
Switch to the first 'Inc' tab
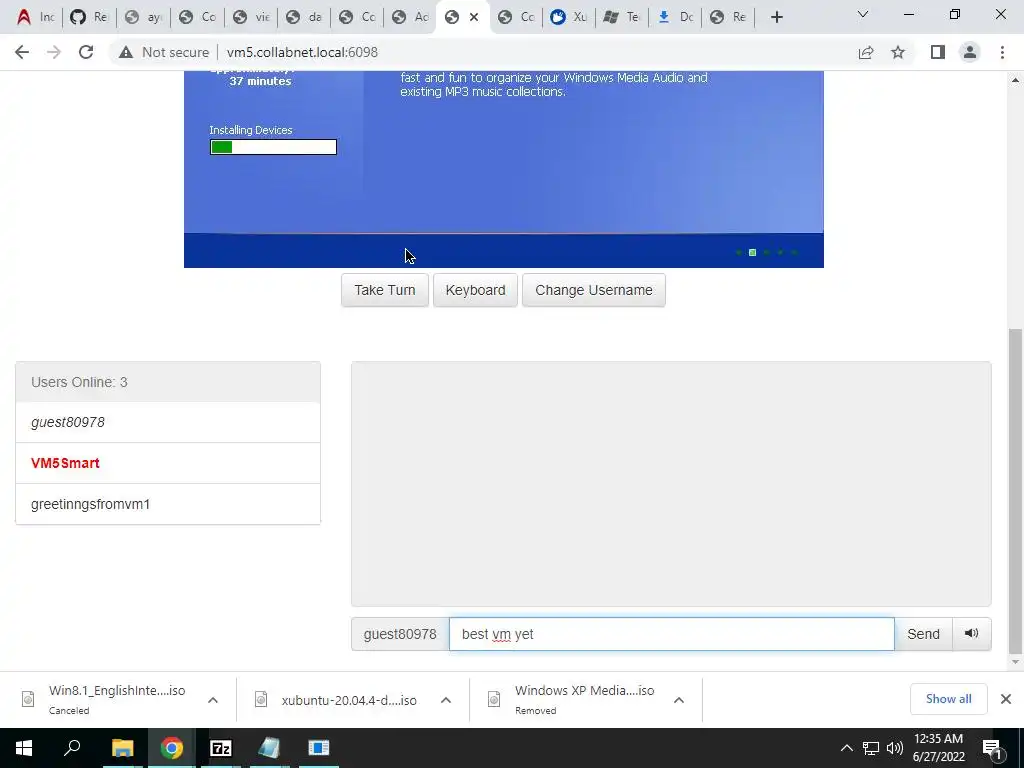pos(35,17)
